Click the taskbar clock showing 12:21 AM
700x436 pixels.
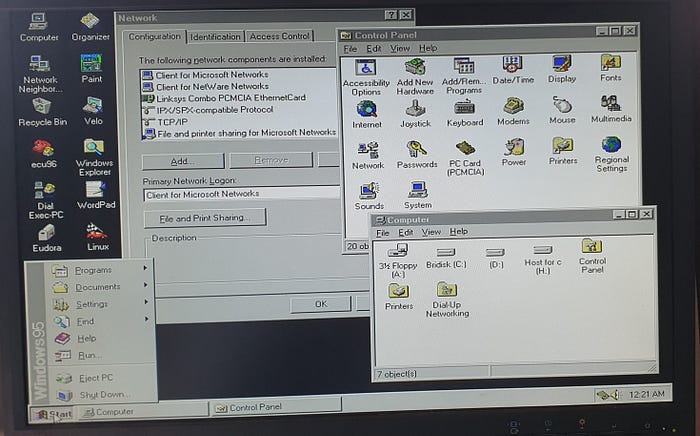click(646, 394)
